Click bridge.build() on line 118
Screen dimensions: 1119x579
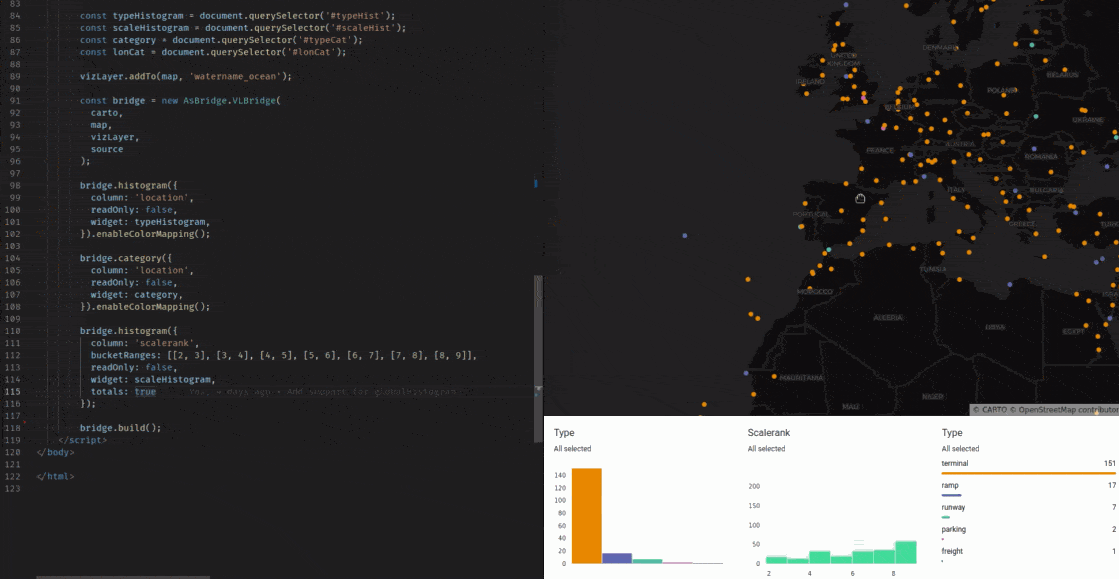[120, 428]
